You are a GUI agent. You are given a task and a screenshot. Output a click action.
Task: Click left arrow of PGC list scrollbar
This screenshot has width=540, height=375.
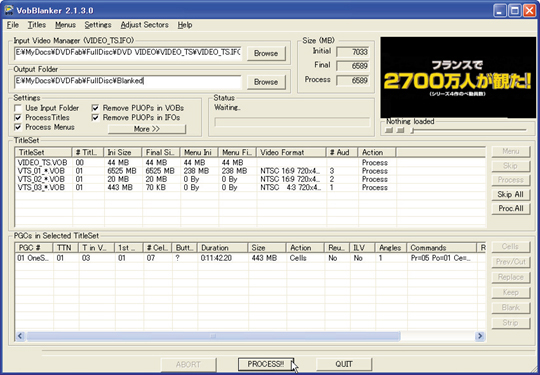(x=20, y=336)
